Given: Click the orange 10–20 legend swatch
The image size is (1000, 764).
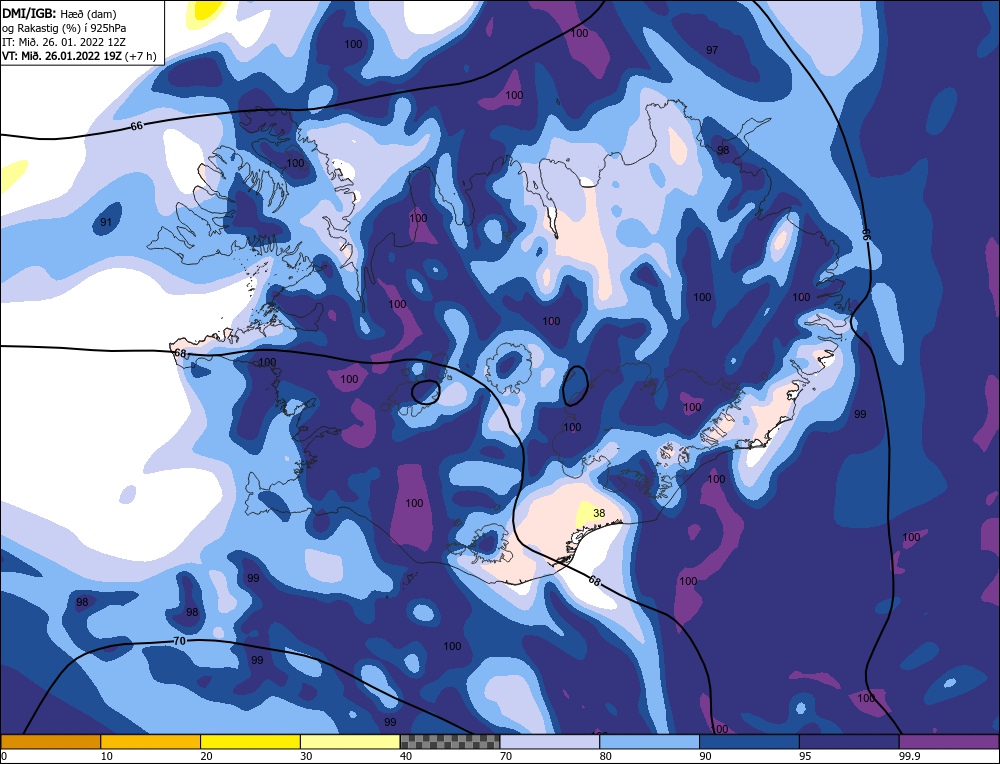Looking at the screenshot, I should click(151, 741).
